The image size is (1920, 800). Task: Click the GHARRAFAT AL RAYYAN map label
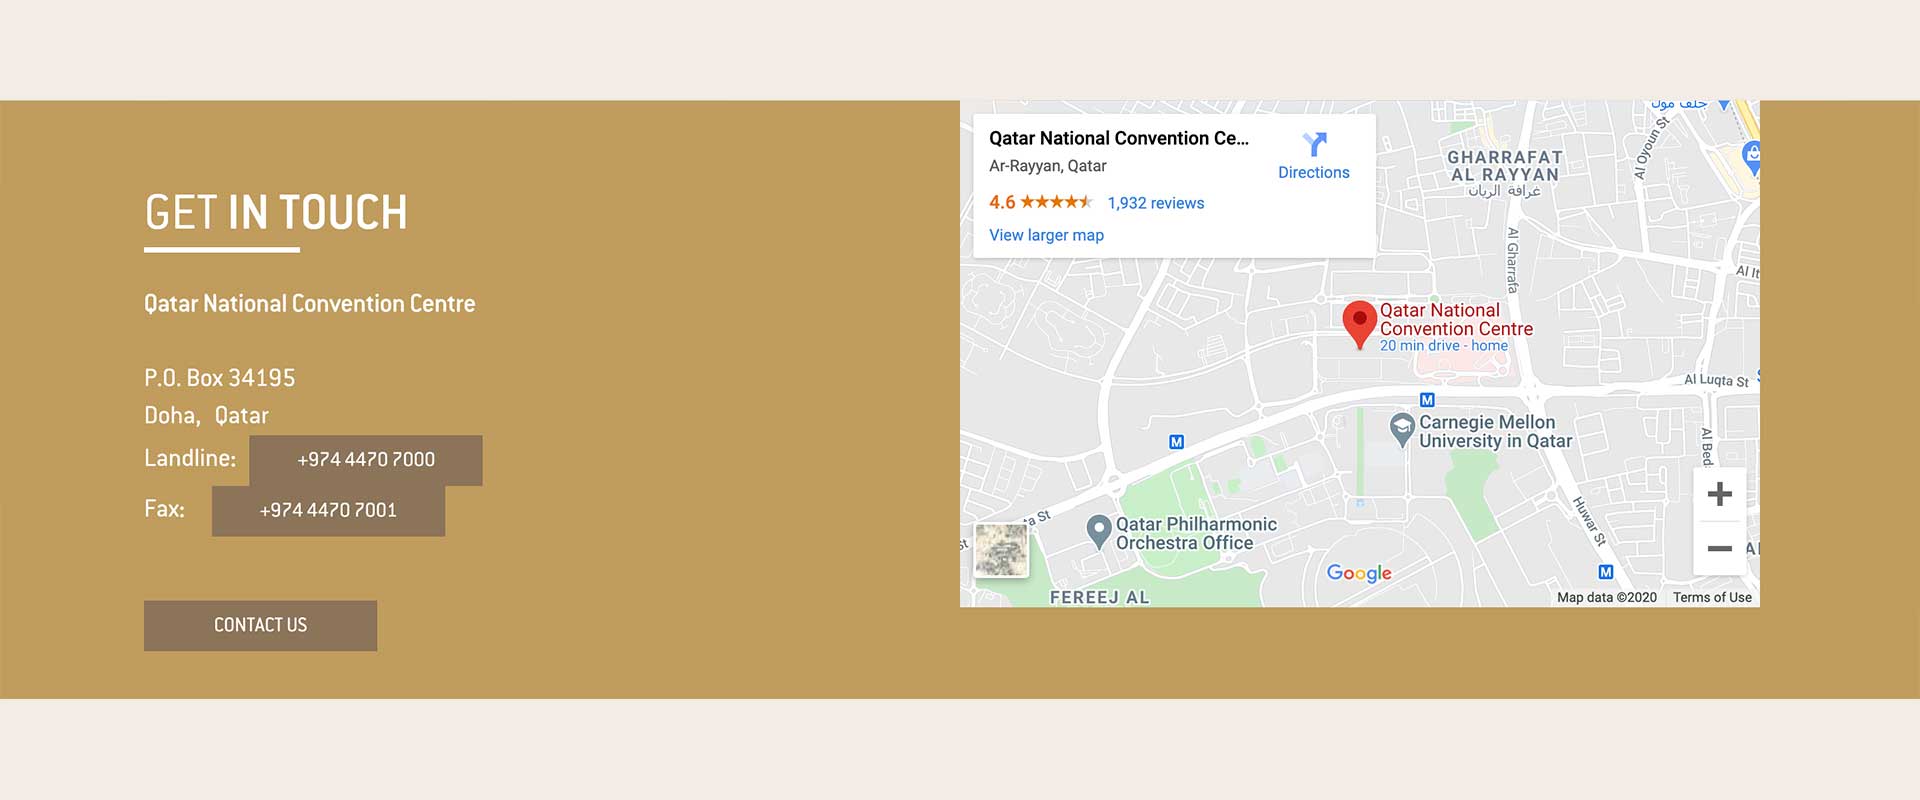pyautogui.click(x=1505, y=166)
